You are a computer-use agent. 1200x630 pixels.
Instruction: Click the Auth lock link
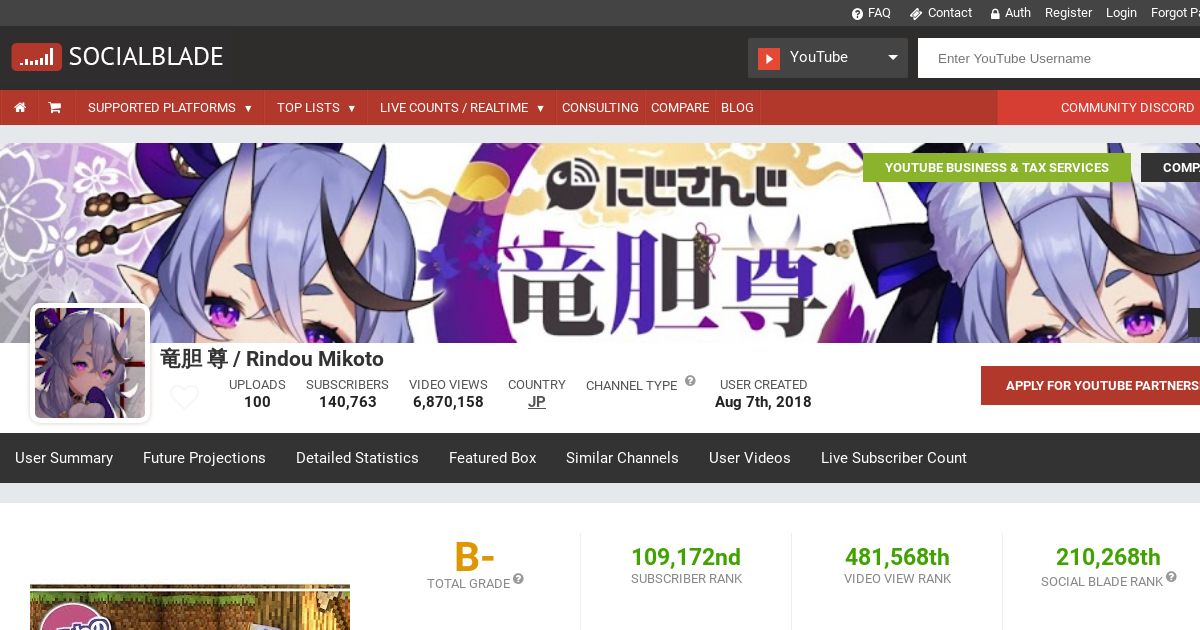click(1011, 13)
